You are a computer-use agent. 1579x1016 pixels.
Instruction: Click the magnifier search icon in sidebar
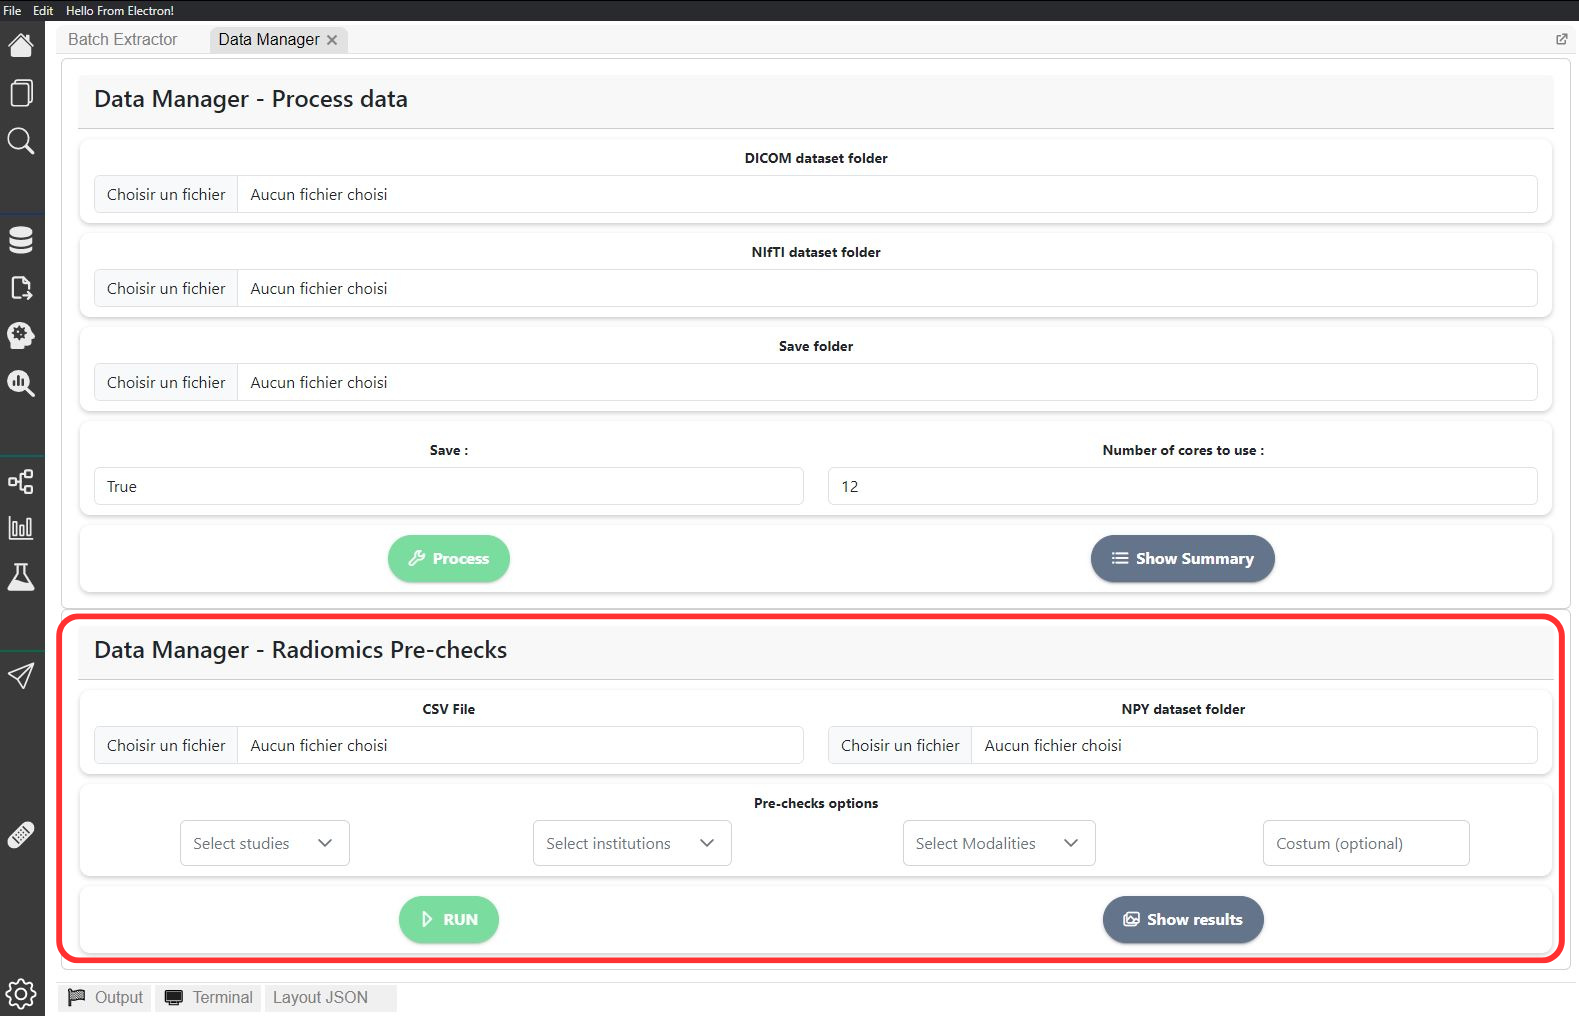(21, 141)
